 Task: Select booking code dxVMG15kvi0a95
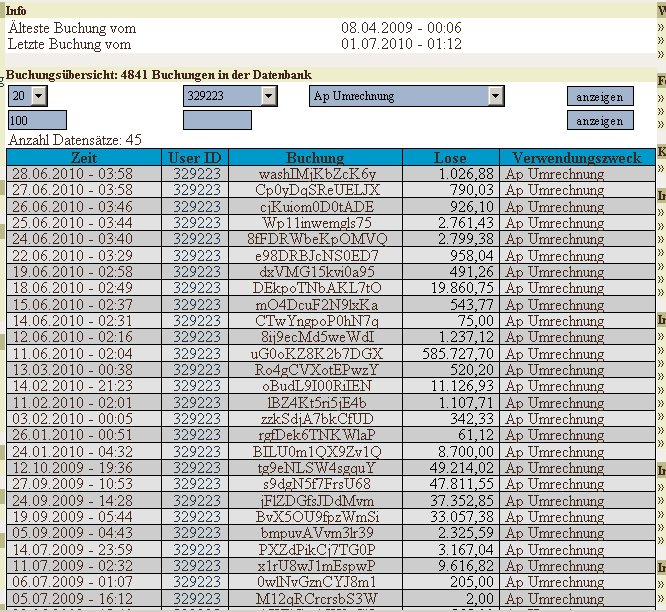[317, 272]
